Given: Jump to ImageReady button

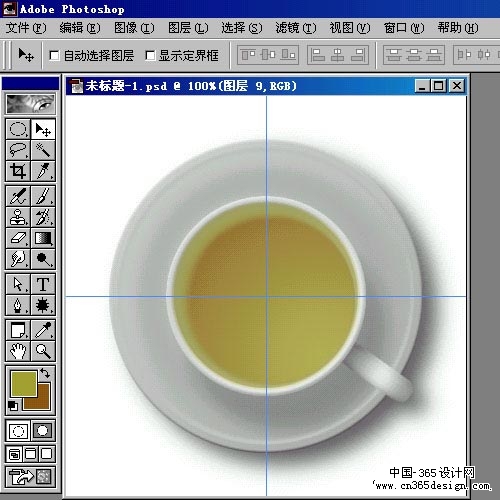Looking at the screenshot, I should 30,476.
